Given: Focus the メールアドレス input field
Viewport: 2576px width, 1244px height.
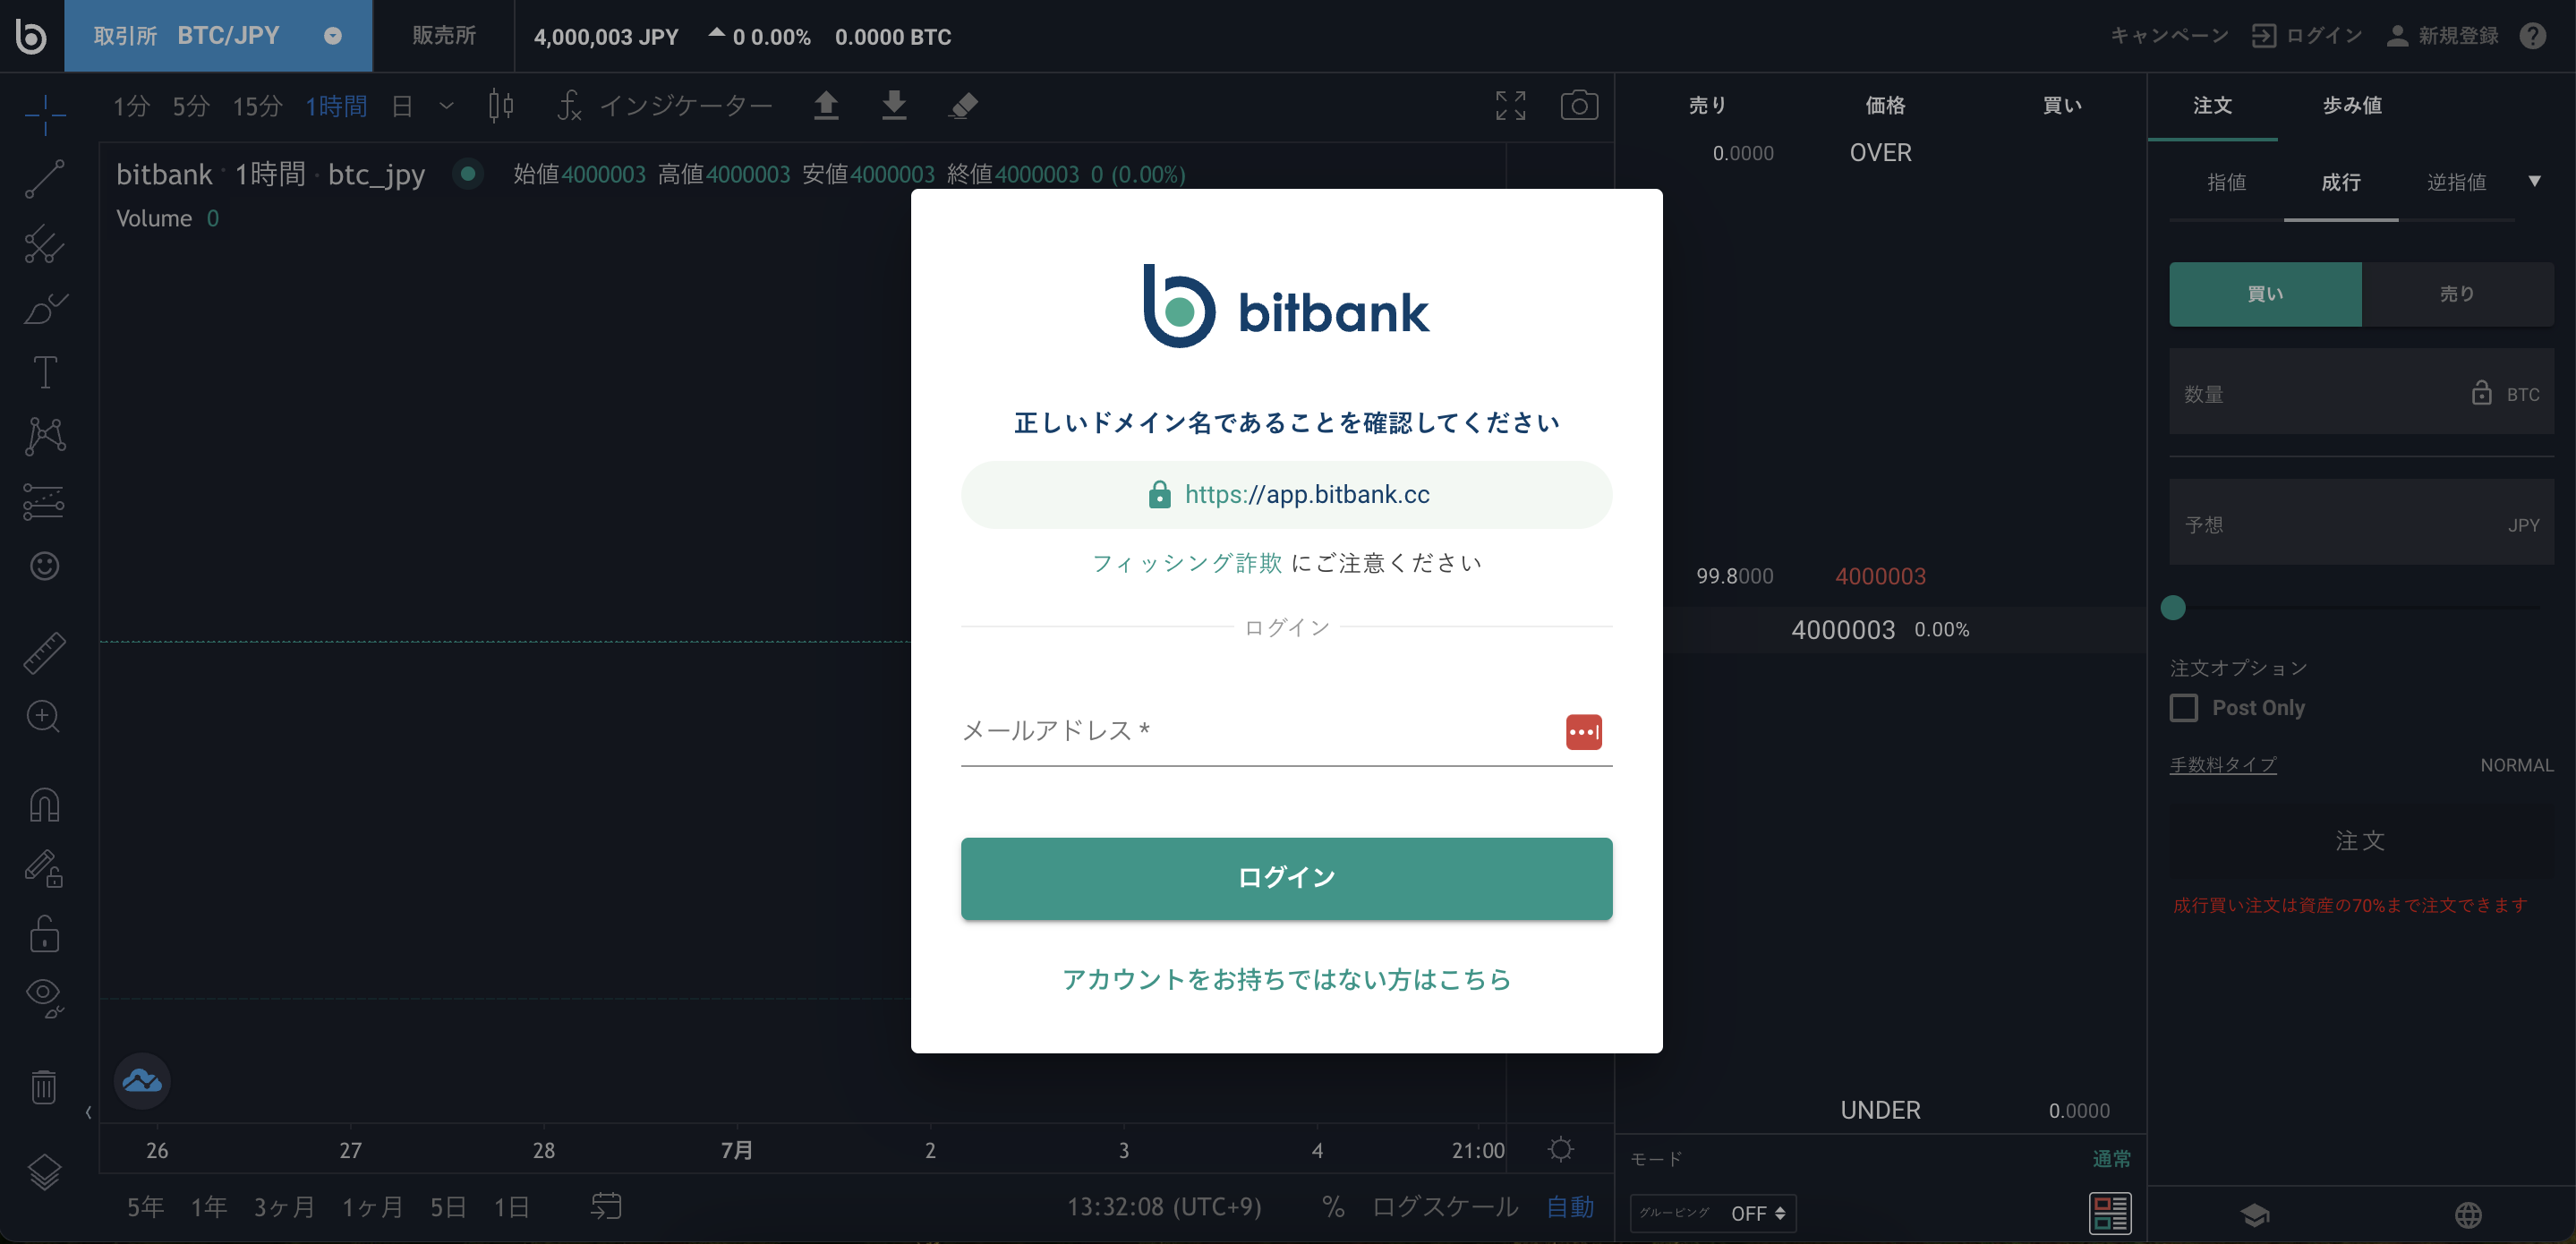Looking at the screenshot, I should [x=1286, y=731].
